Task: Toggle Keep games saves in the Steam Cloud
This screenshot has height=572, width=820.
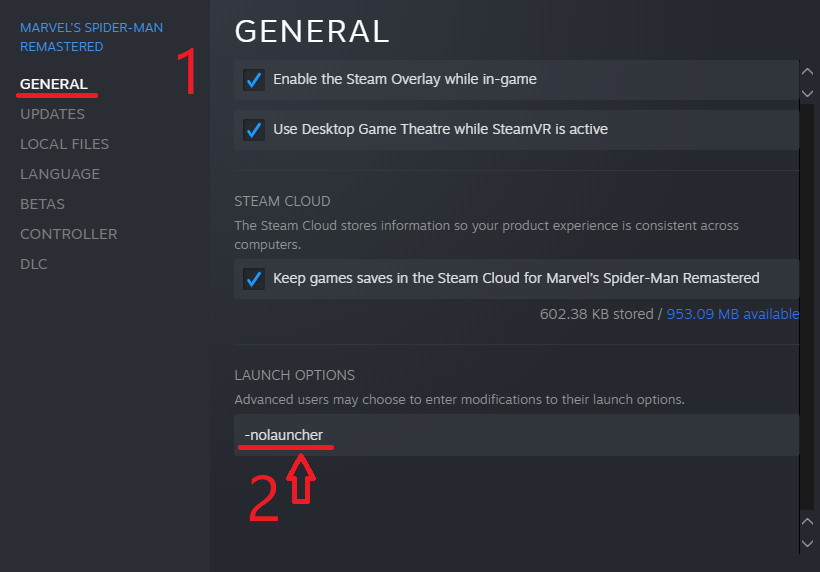Action: click(254, 279)
